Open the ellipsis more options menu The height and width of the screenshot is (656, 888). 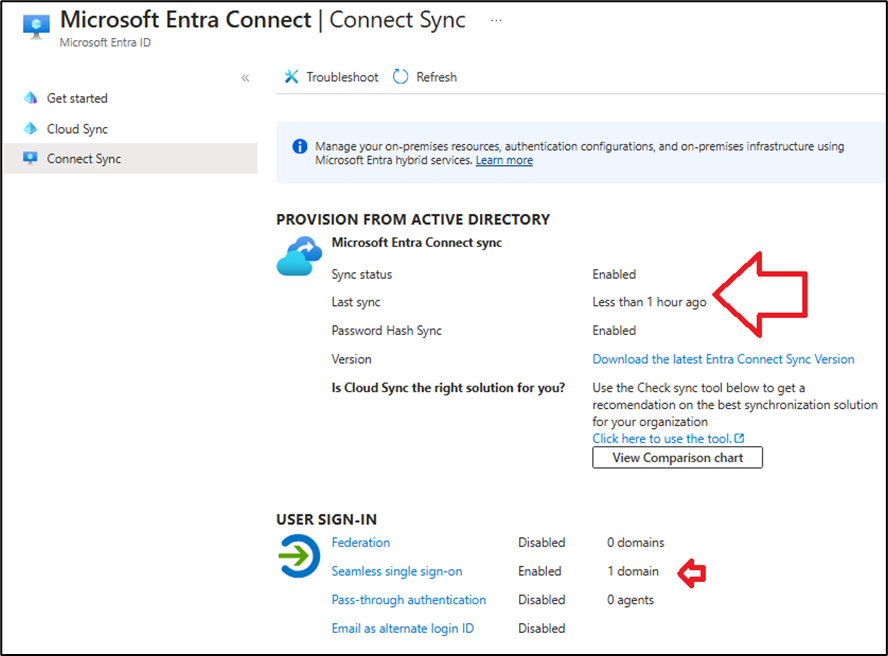tap(496, 20)
